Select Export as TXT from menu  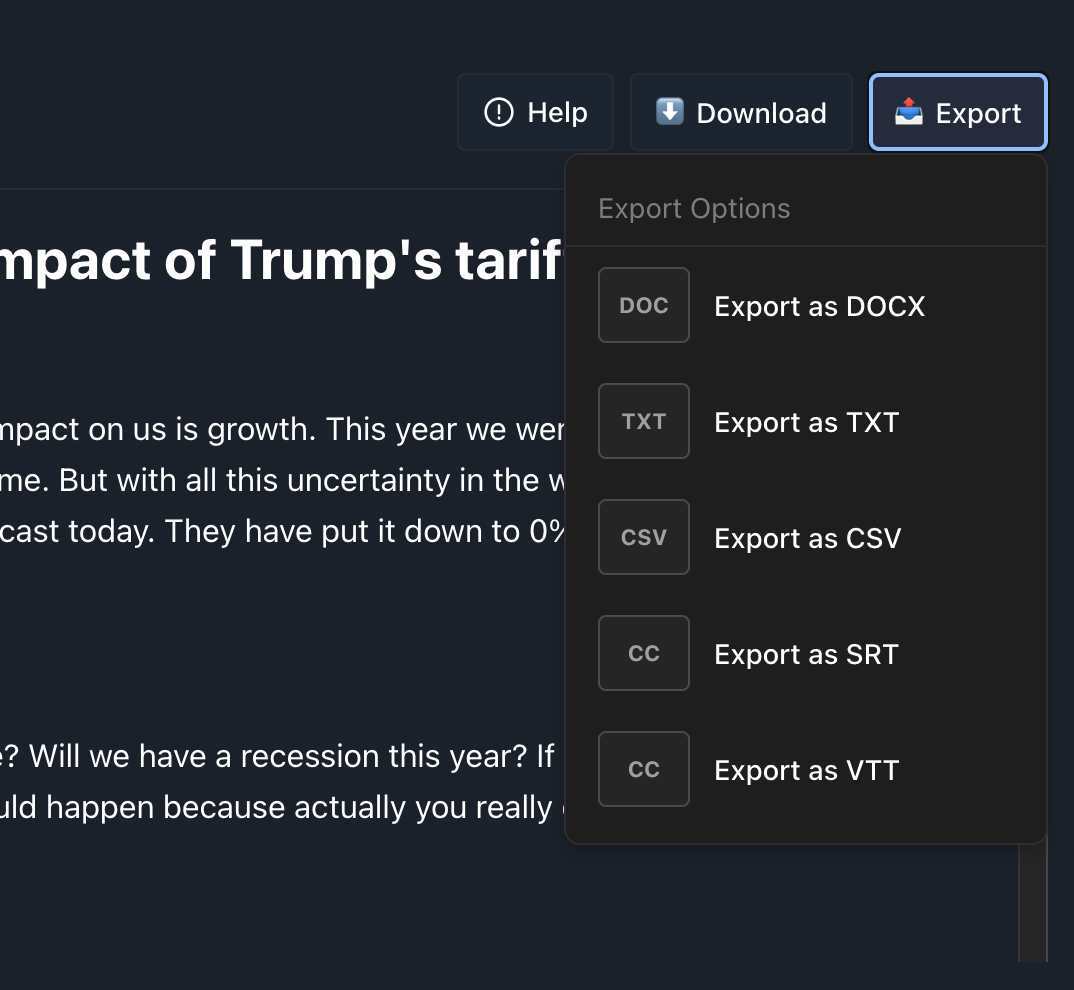tap(806, 422)
